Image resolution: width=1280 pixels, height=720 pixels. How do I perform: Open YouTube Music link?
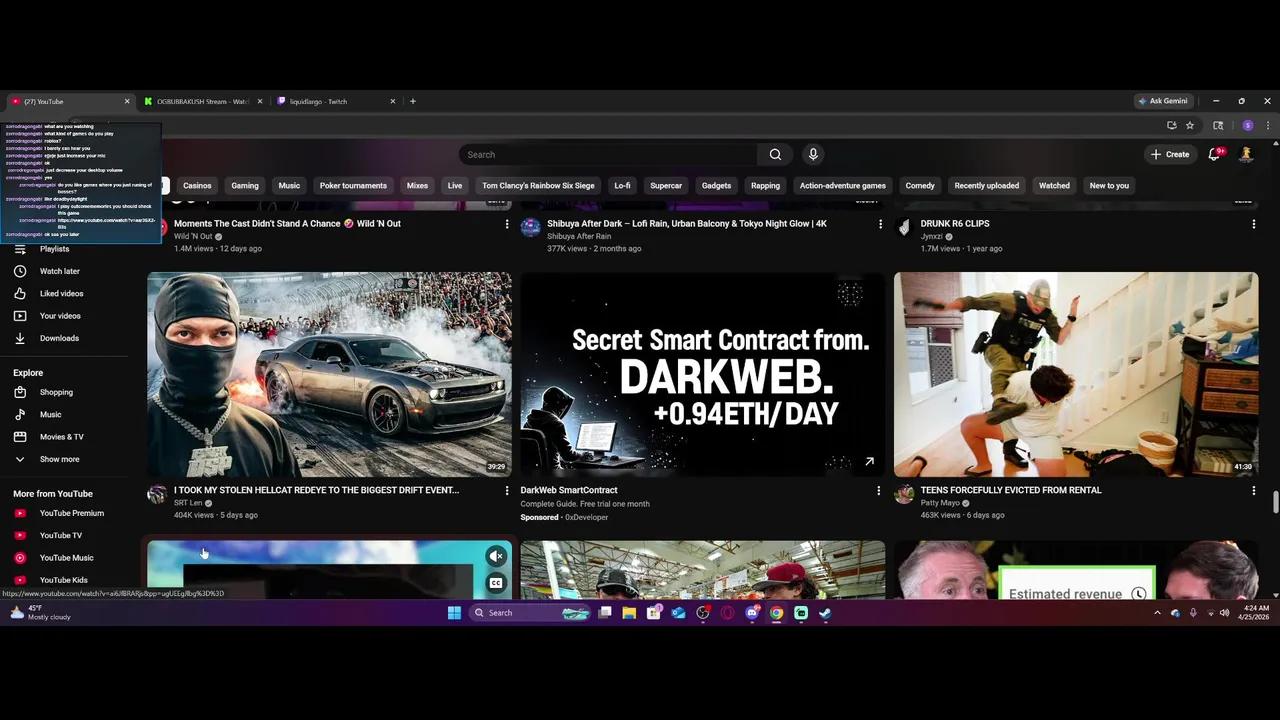pos(66,558)
